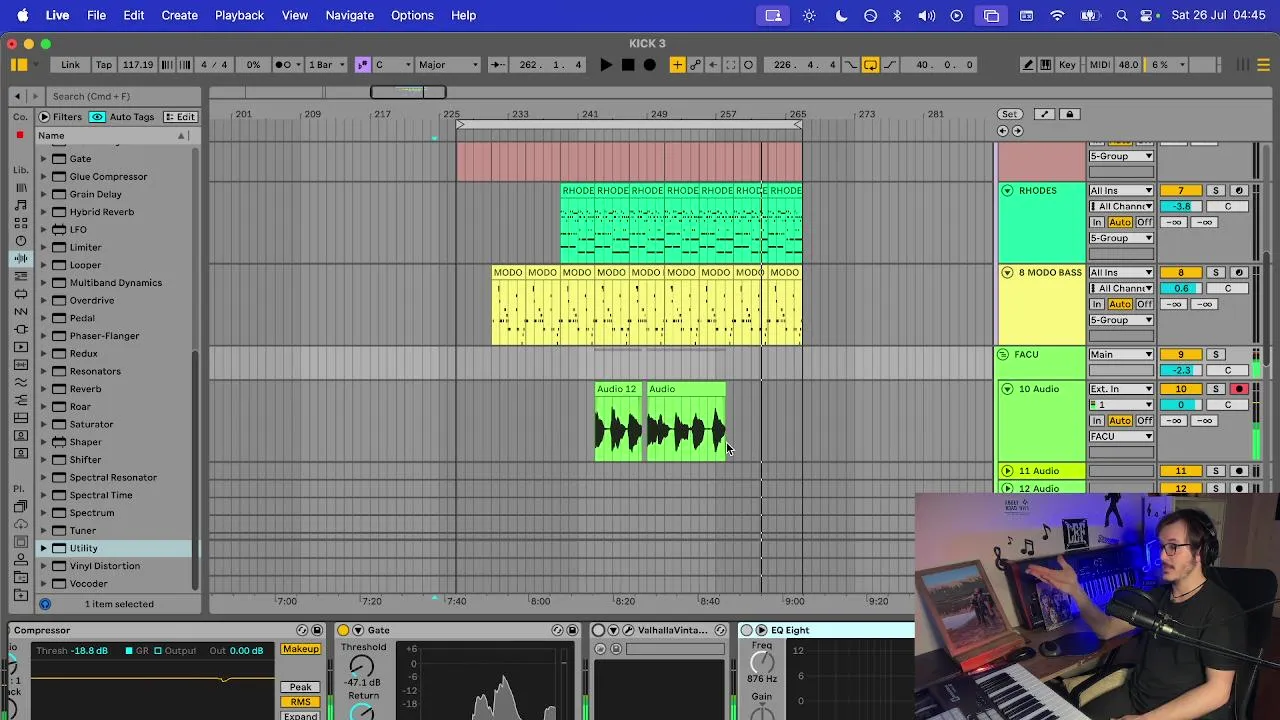Click the Punch-In switch icon
Image resolution: width=1280 pixels, height=720 pixels.
coord(851,65)
